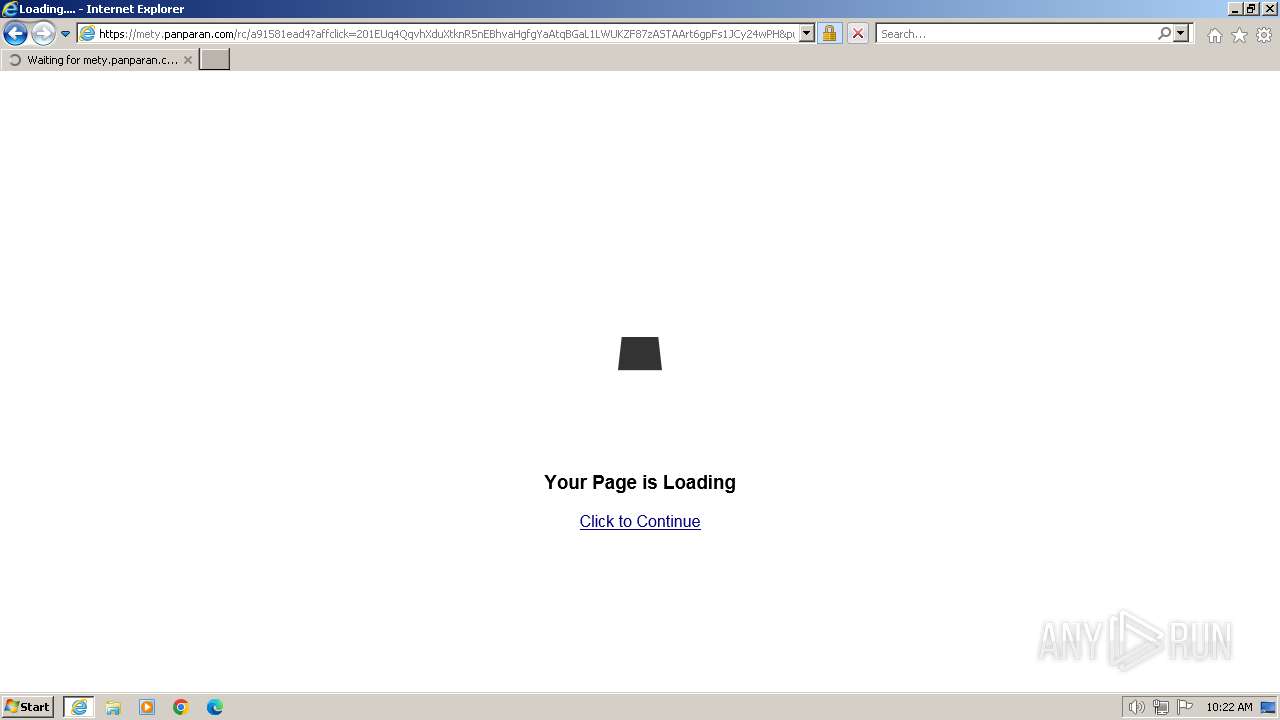Open the Windows Start menu
1280x720 pixels.
28,707
